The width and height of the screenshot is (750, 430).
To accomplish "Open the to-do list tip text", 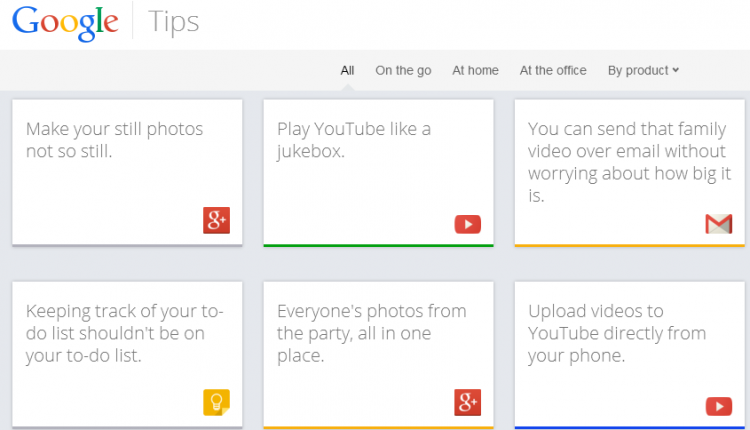I will tap(124, 332).
